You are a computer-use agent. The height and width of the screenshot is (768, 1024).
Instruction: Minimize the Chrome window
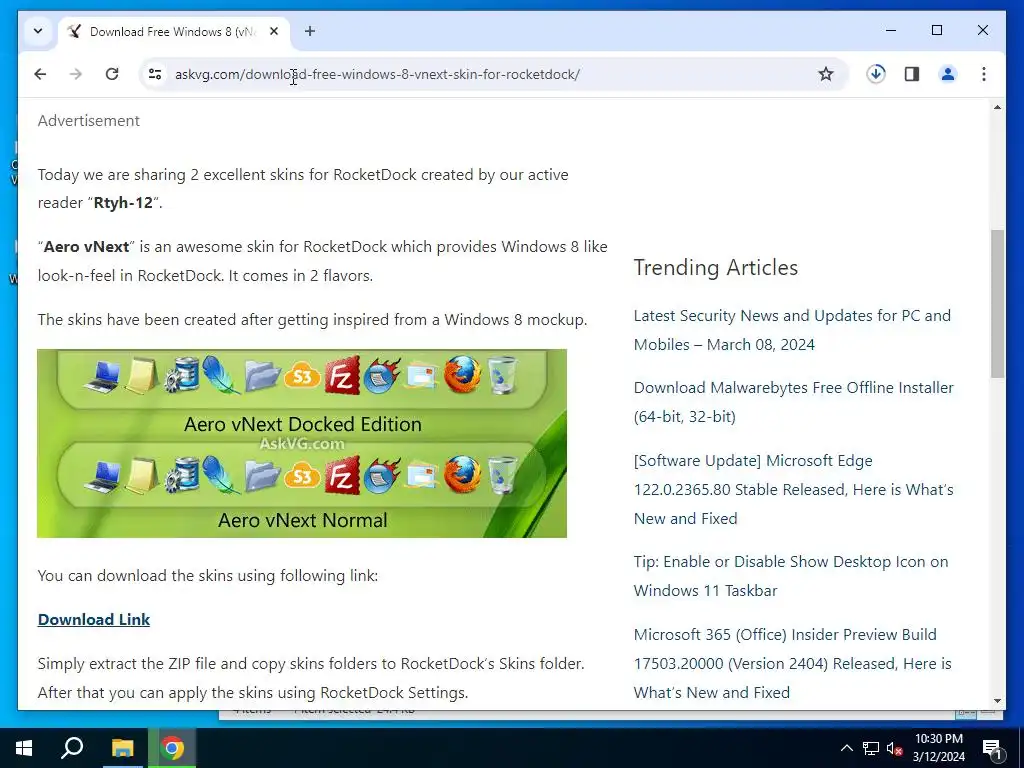[891, 30]
